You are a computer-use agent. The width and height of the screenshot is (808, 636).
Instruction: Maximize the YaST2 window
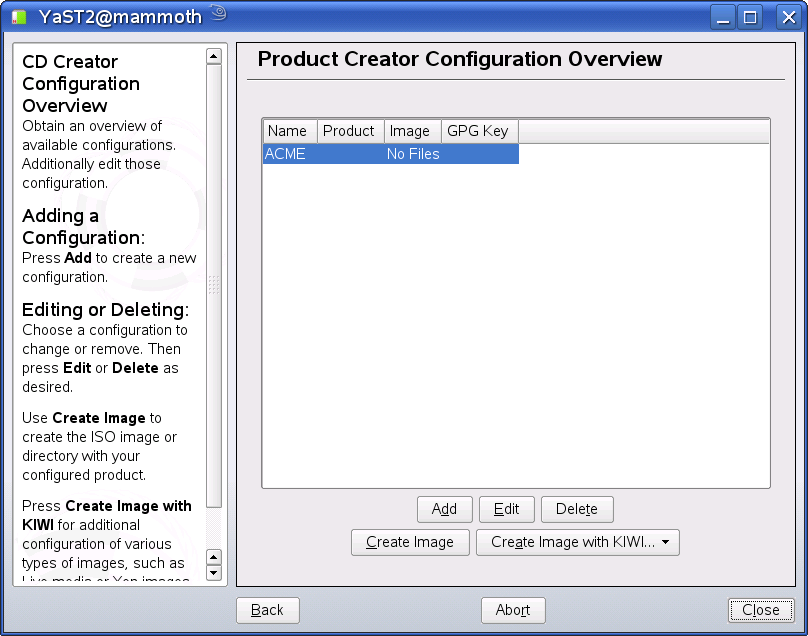click(750, 18)
